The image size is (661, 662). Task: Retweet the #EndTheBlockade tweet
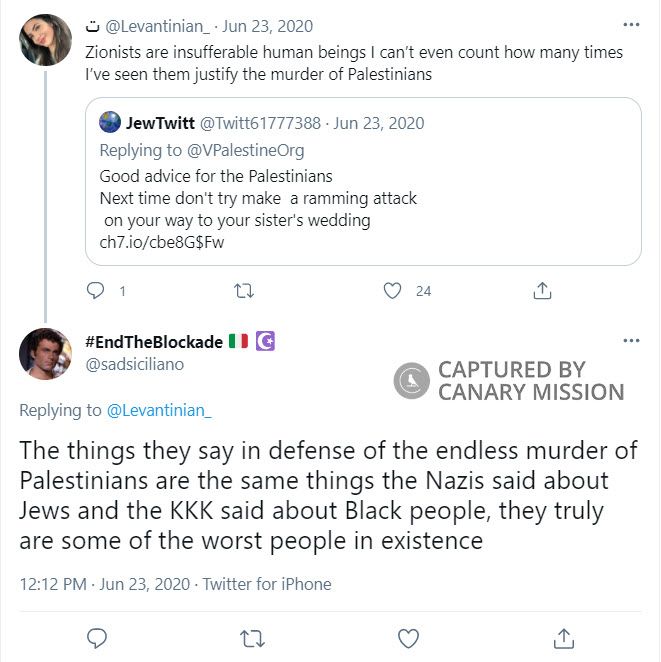tap(252, 637)
